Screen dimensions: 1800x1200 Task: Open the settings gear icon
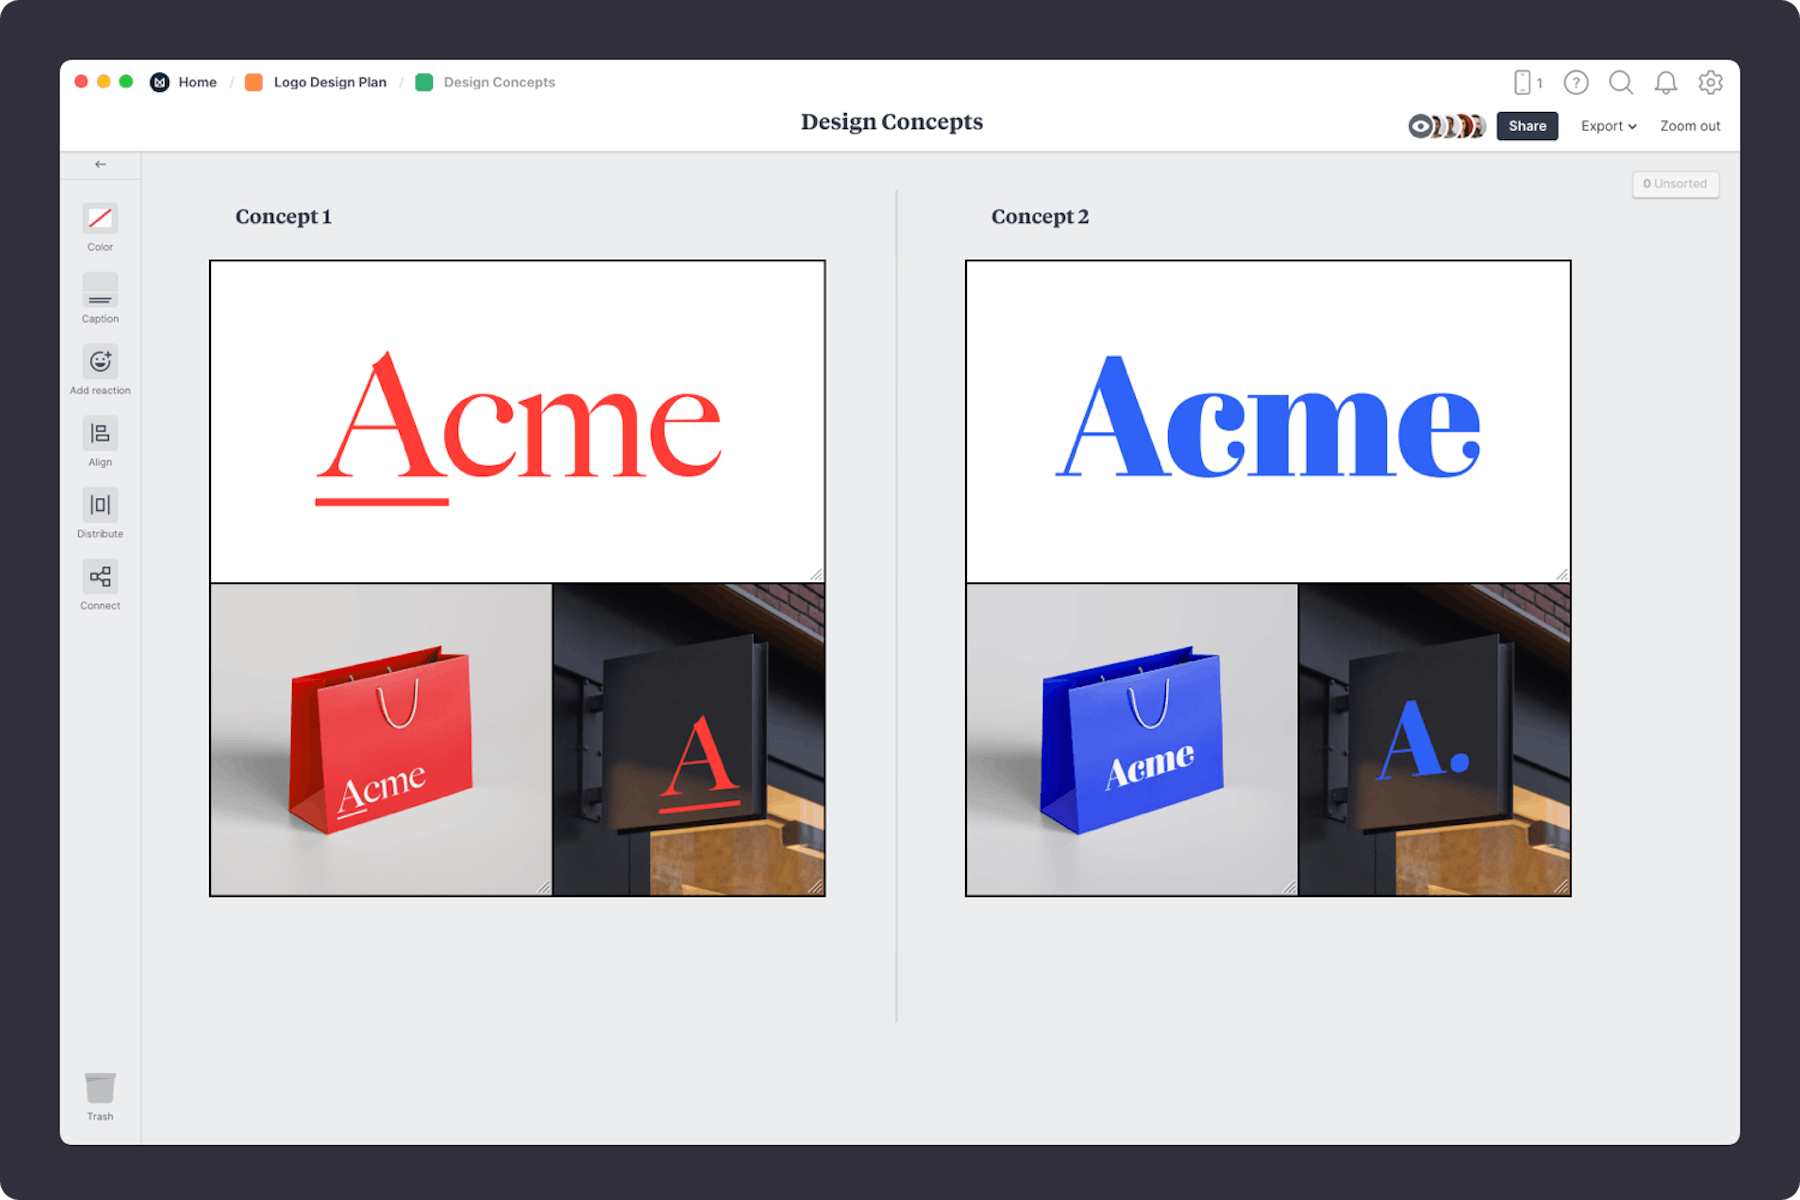1711,83
